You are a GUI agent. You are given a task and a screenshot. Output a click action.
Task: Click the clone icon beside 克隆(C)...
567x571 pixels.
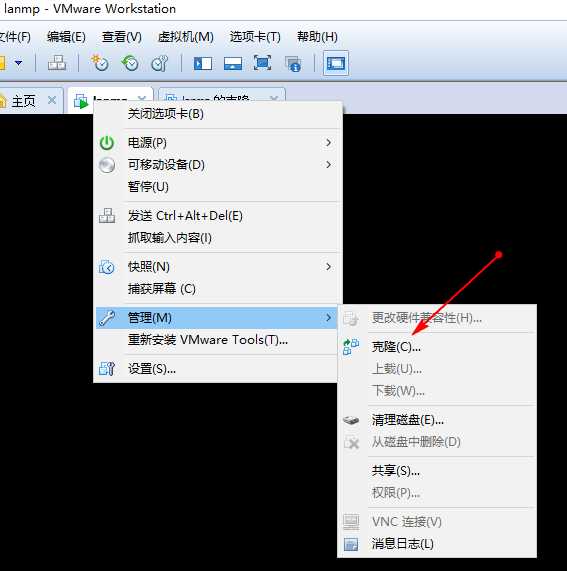click(351, 347)
